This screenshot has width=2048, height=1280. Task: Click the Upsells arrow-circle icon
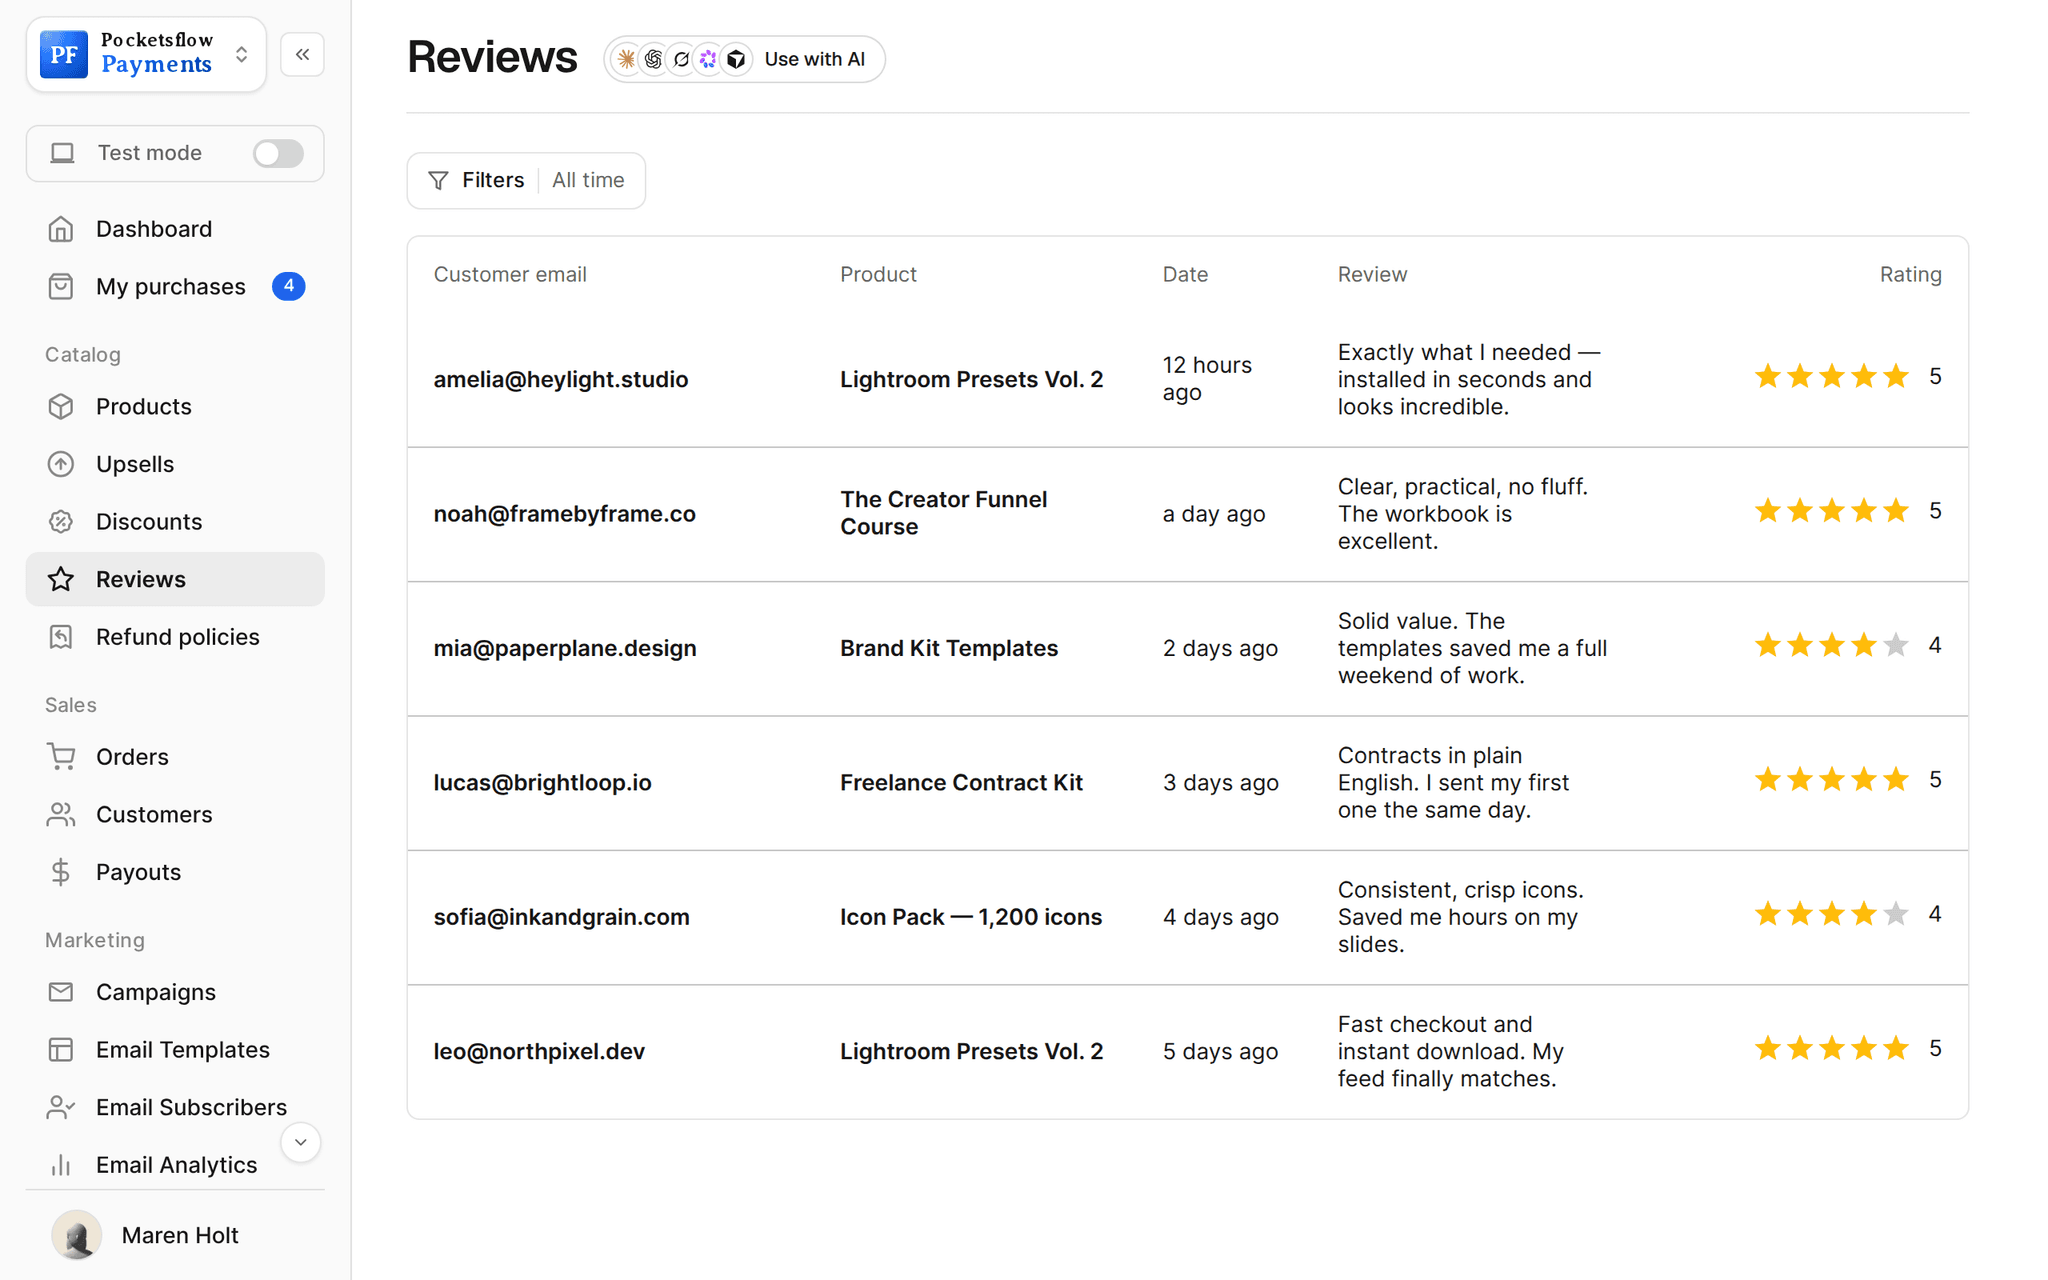coord(61,464)
